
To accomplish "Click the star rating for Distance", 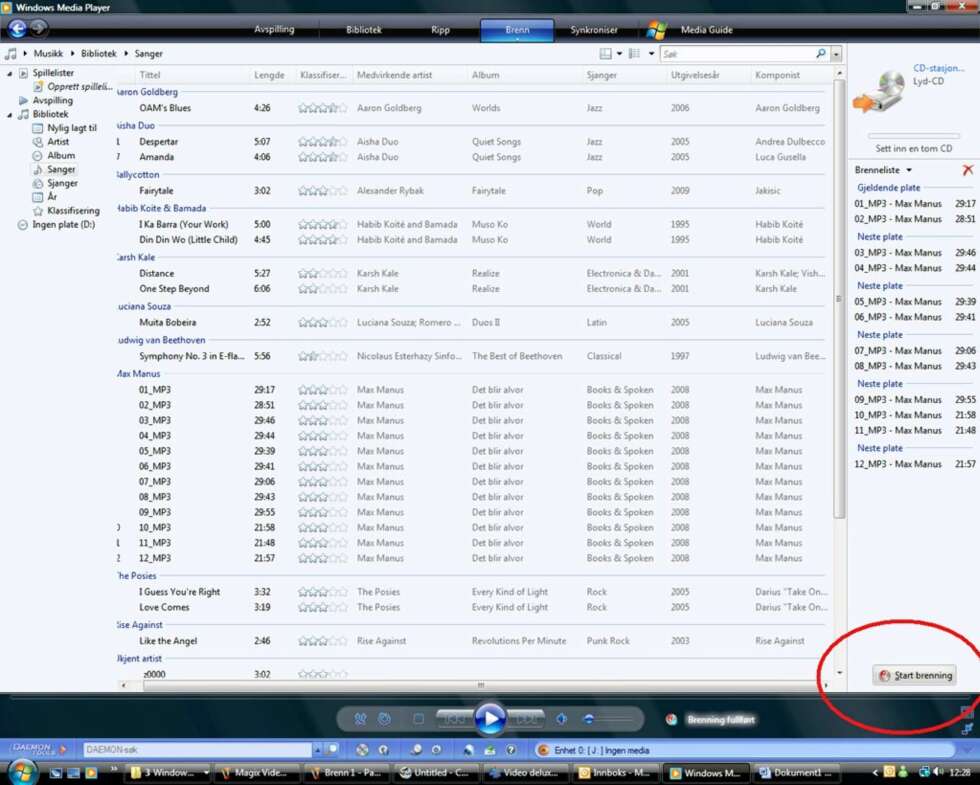I will coord(322,274).
